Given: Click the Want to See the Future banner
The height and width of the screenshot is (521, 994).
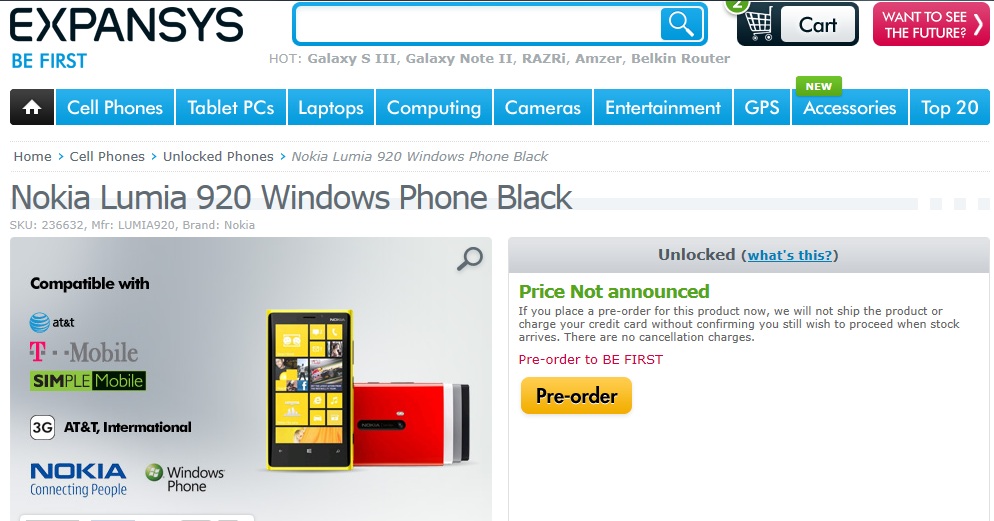Looking at the screenshot, I should point(931,25).
